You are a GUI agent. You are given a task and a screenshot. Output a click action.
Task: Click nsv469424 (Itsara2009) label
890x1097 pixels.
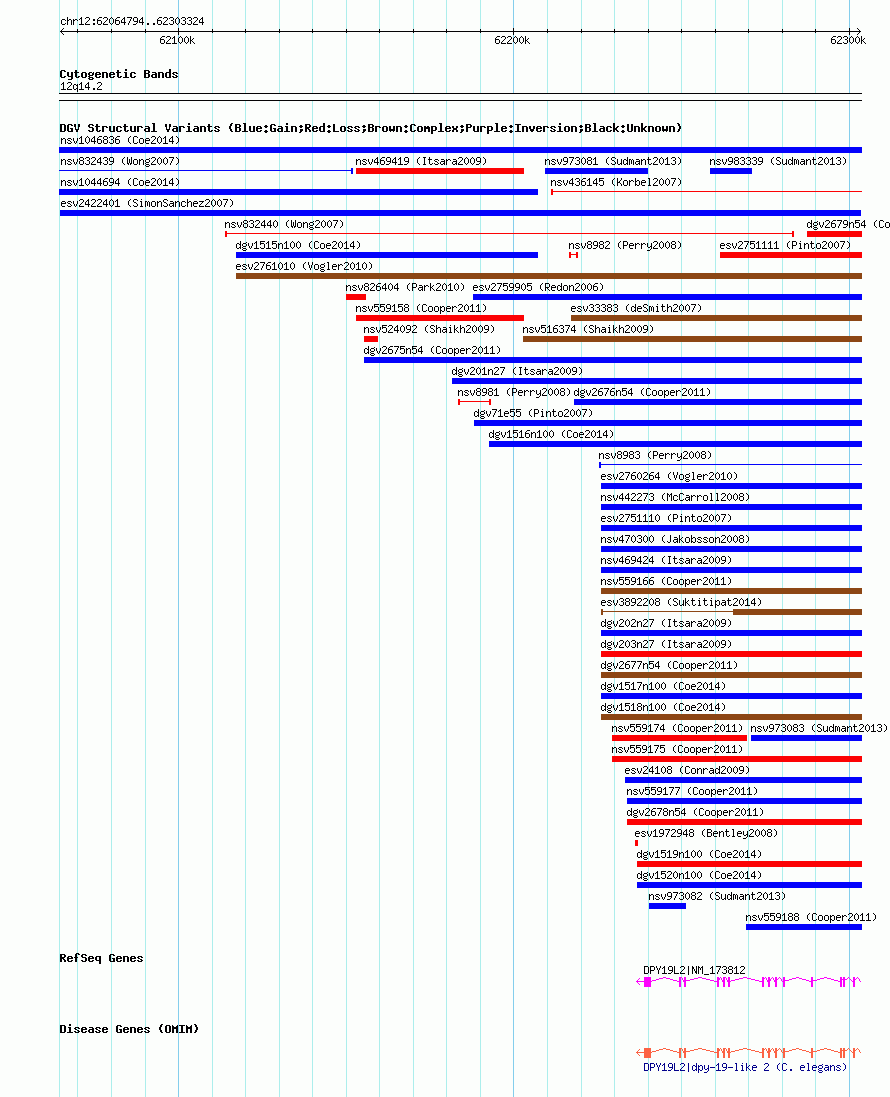pos(666,560)
